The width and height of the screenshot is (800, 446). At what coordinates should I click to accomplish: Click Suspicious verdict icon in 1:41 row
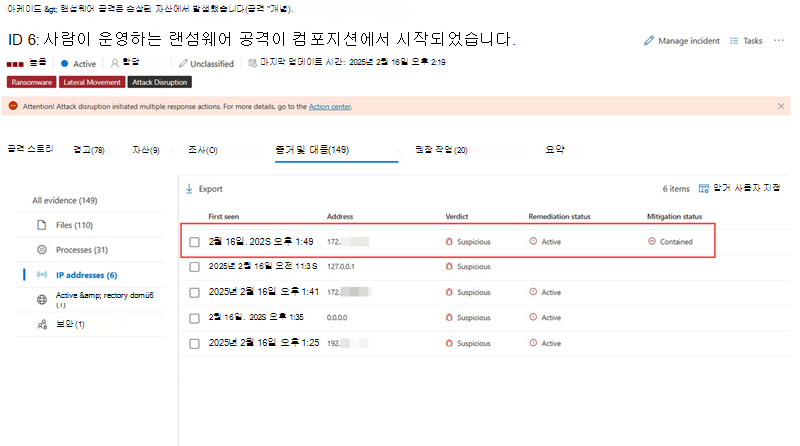coord(449,292)
